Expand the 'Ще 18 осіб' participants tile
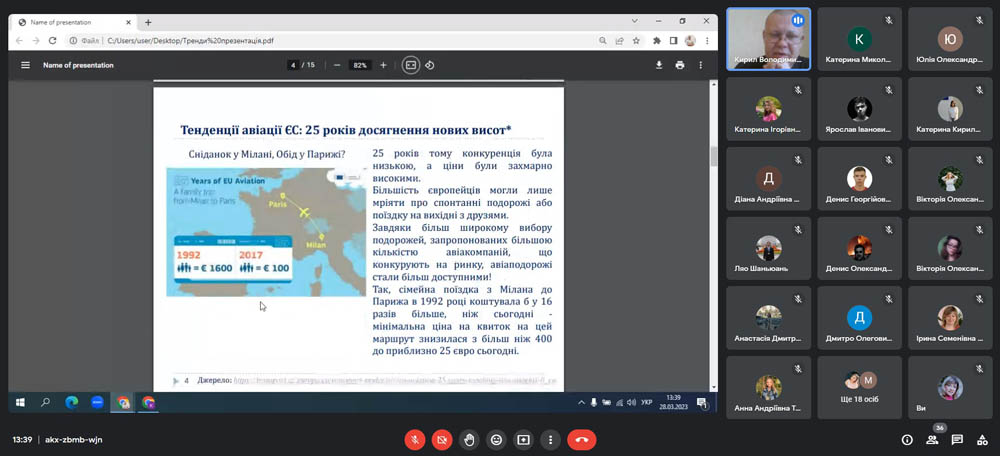Viewport: 1000px width, 456px height. [860, 387]
